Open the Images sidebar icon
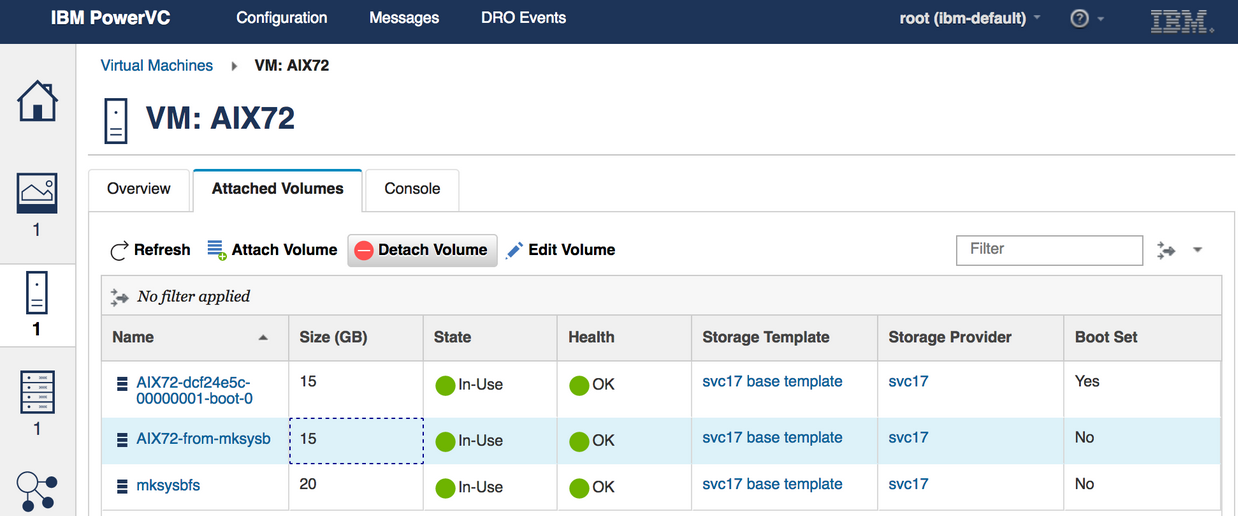The image size is (1238, 516). click(37, 193)
